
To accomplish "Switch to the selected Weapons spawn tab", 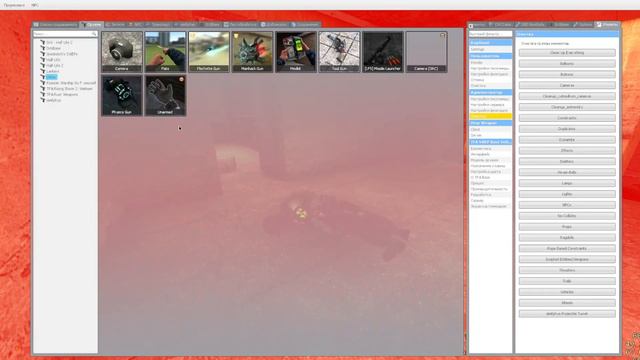I will pyautogui.click(x=91, y=24).
